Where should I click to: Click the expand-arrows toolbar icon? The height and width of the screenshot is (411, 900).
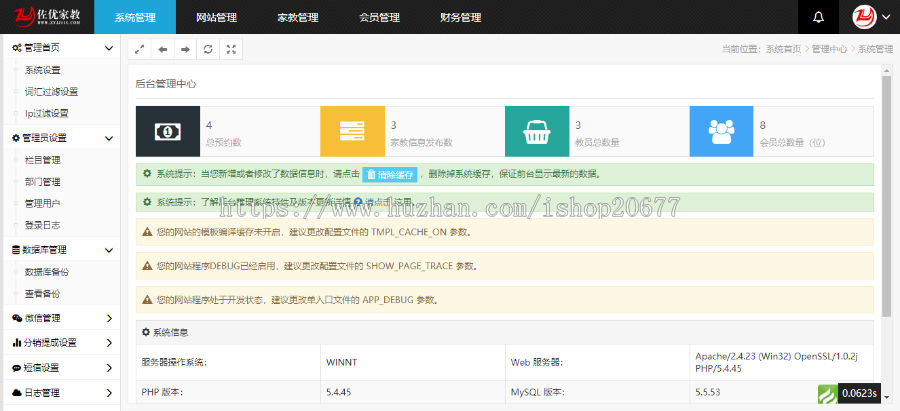pyautogui.click(x=139, y=49)
